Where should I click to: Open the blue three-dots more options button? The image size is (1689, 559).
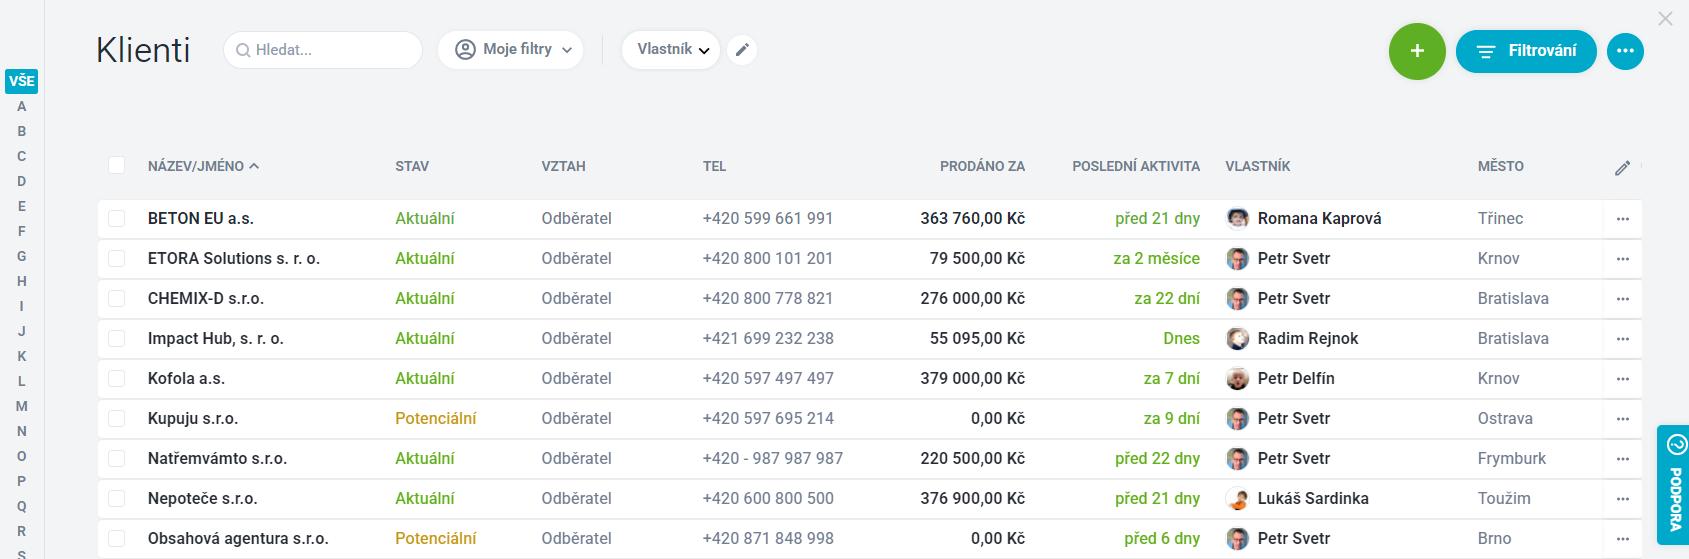pos(1625,51)
